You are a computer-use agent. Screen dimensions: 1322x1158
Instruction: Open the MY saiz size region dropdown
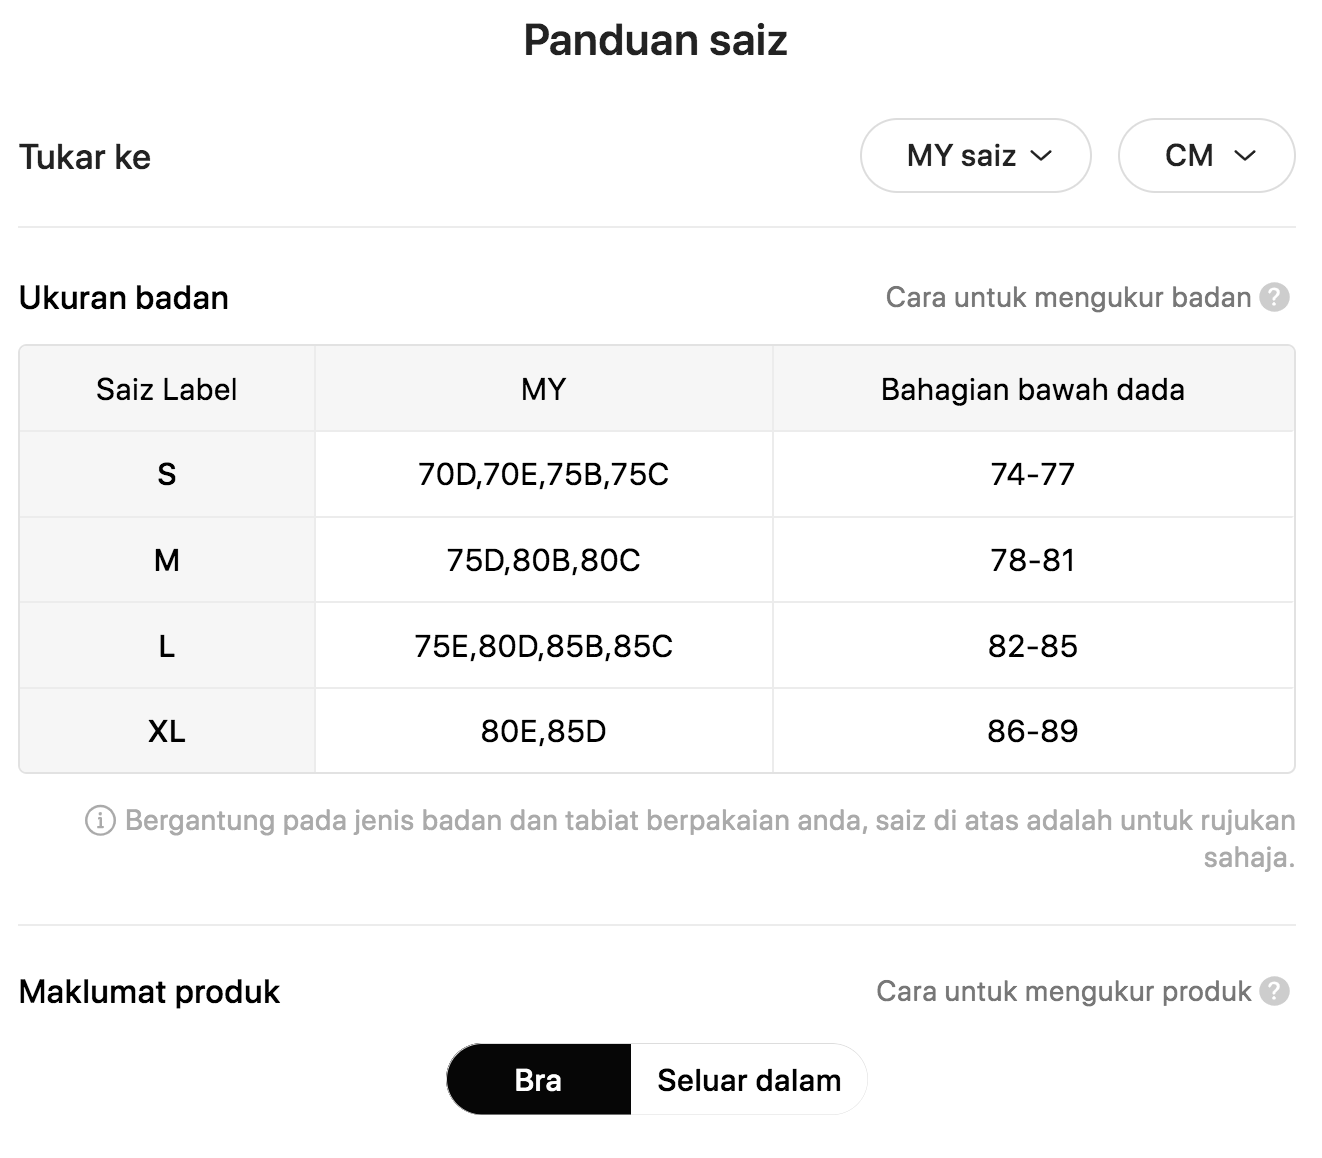[x=975, y=156]
